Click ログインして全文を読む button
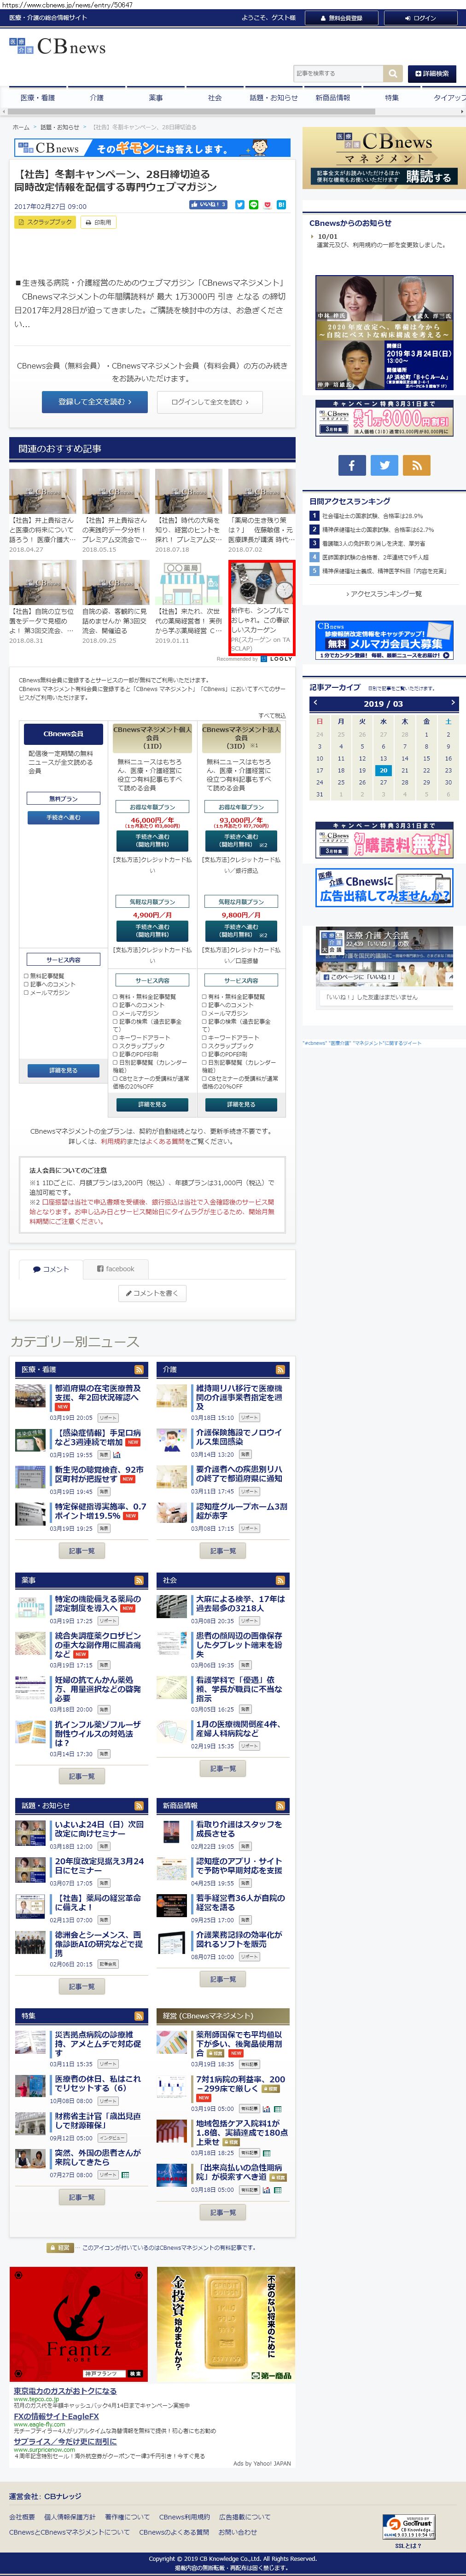The width and height of the screenshot is (466, 2576). point(209,401)
